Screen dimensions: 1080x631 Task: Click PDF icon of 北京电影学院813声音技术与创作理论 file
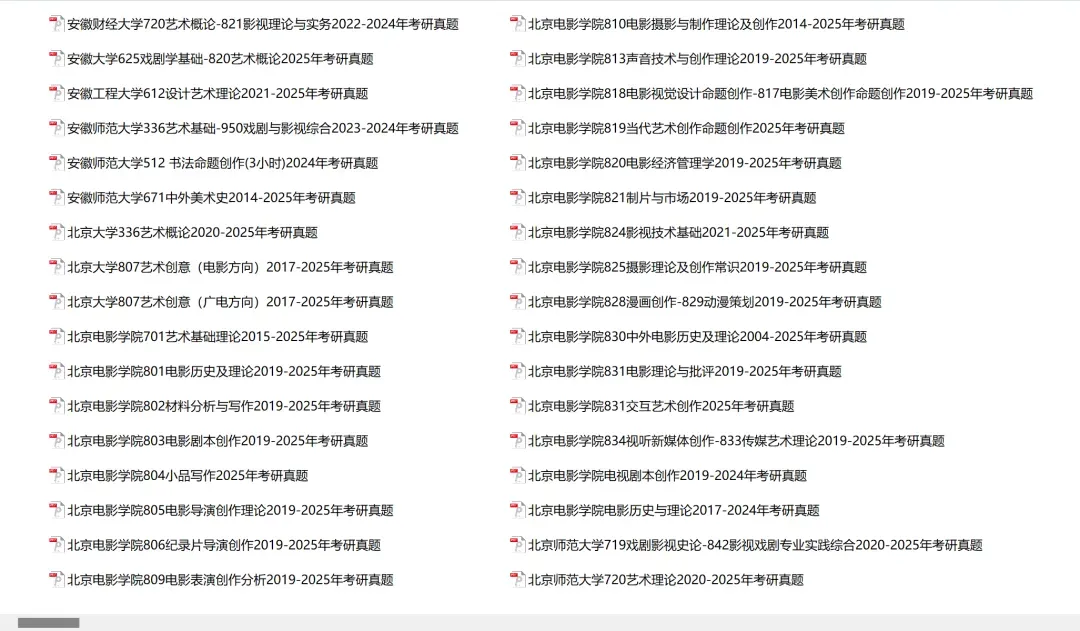(x=517, y=59)
